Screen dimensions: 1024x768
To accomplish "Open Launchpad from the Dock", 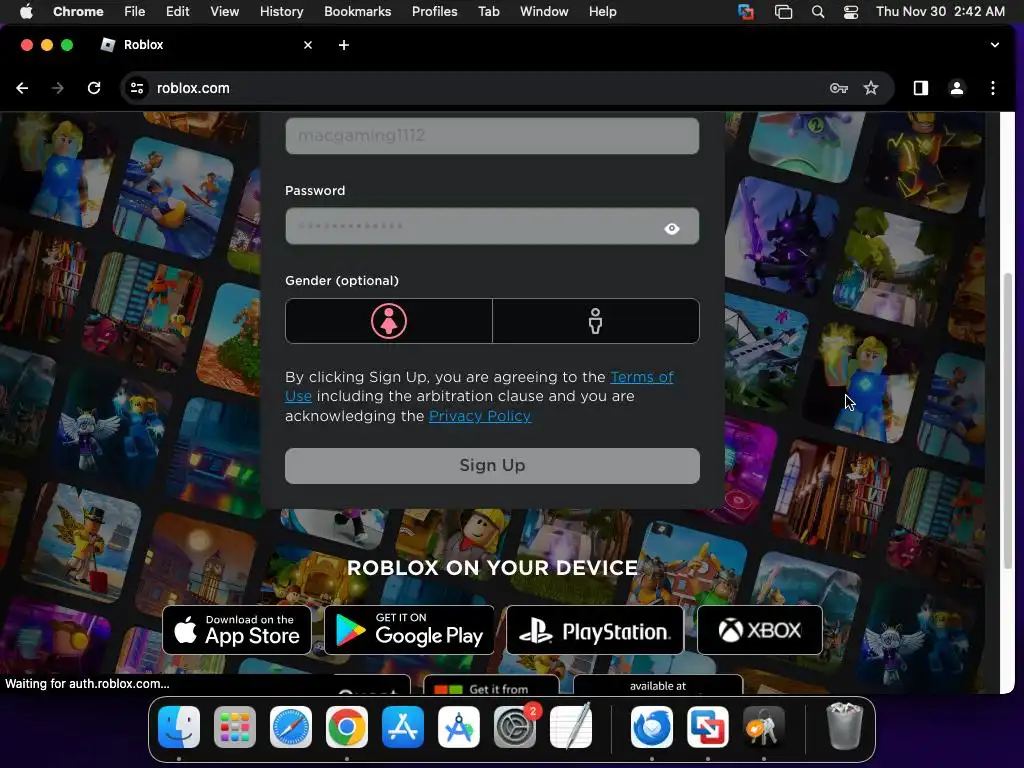I will 235,727.
